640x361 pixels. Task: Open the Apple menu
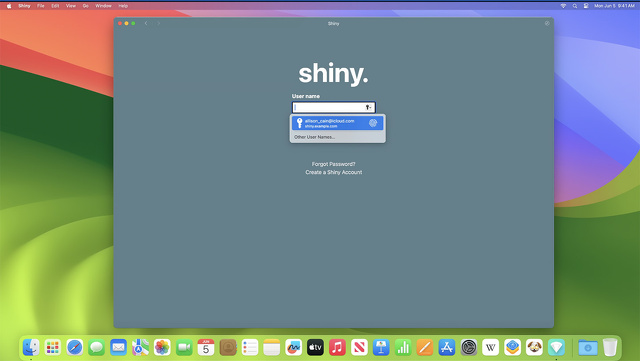point(9,6)
